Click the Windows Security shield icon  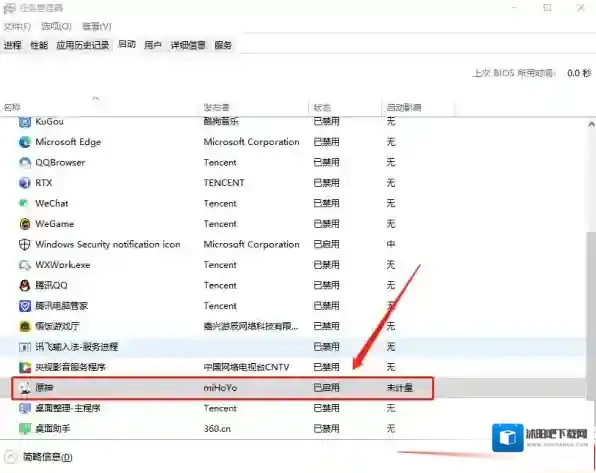point(25,244)
